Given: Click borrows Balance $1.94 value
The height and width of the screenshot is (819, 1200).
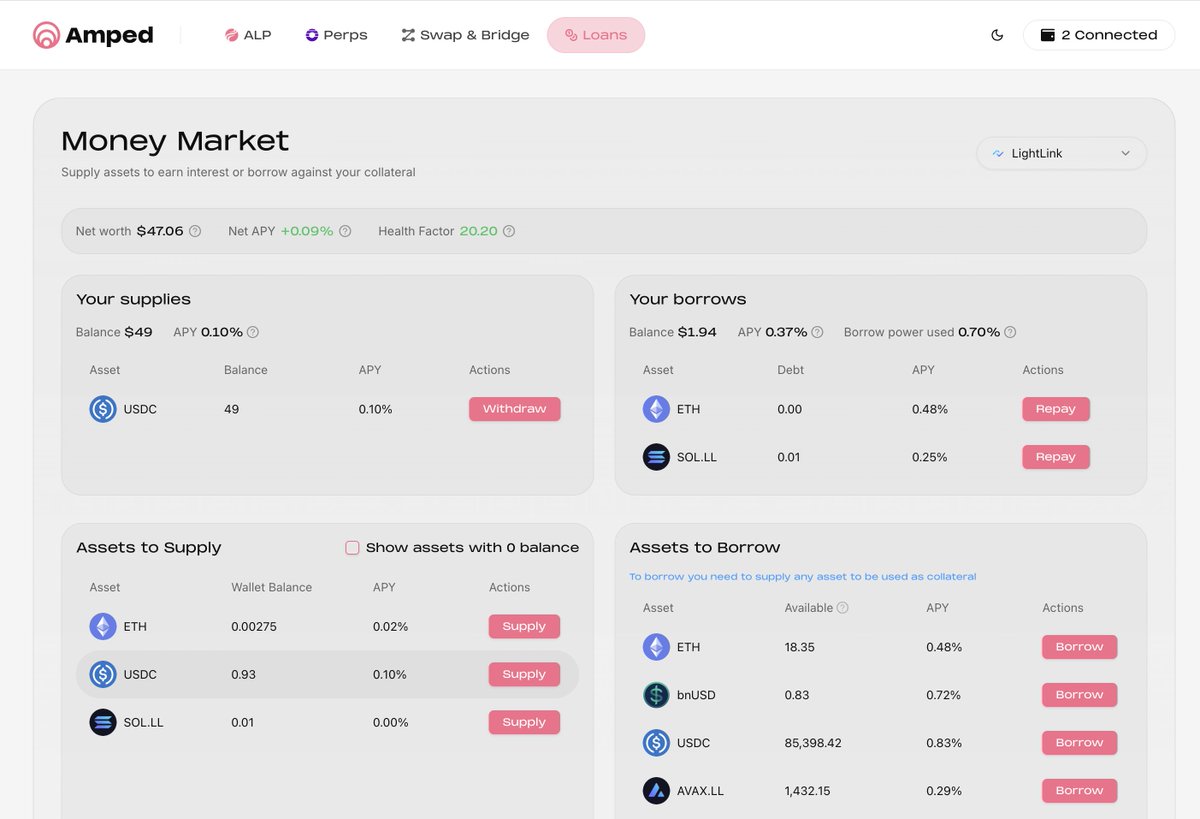Looking at the screenshot, I should point(697,332).
